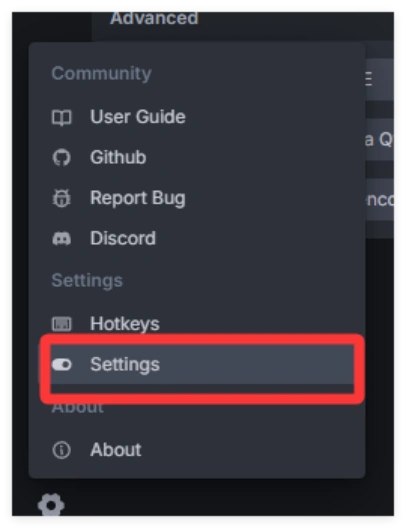Screen dimensions: 406x528
Task: Click the gear icon below the menu
Action: (x=51, y=505)
